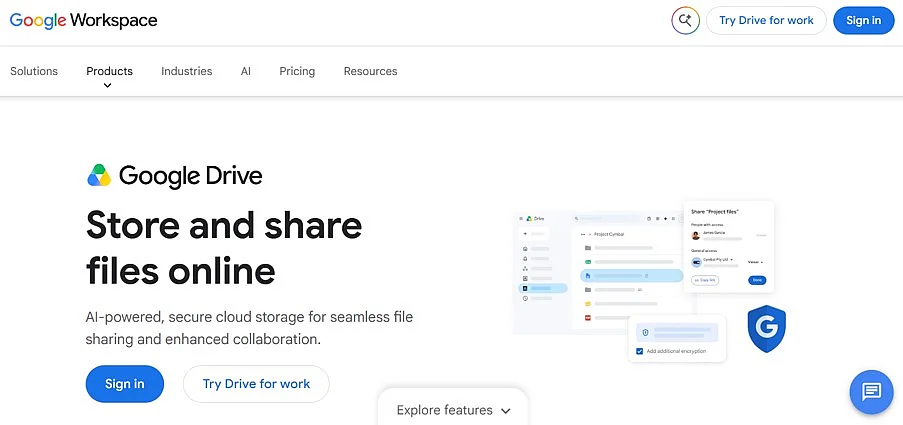Open the Products menu
Viewport: 903px width, 425px height.
click(x=109, y=71)
